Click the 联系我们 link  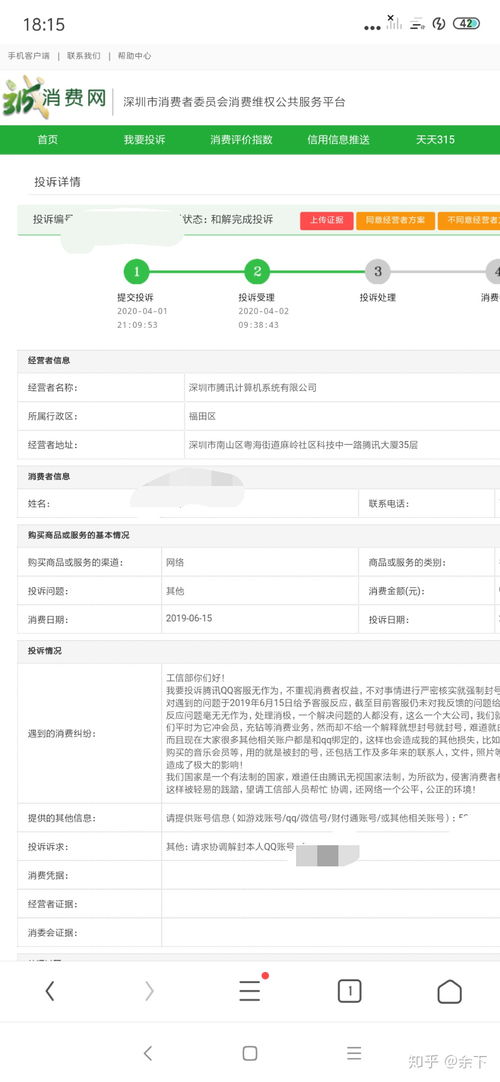(x=83, y=56)
